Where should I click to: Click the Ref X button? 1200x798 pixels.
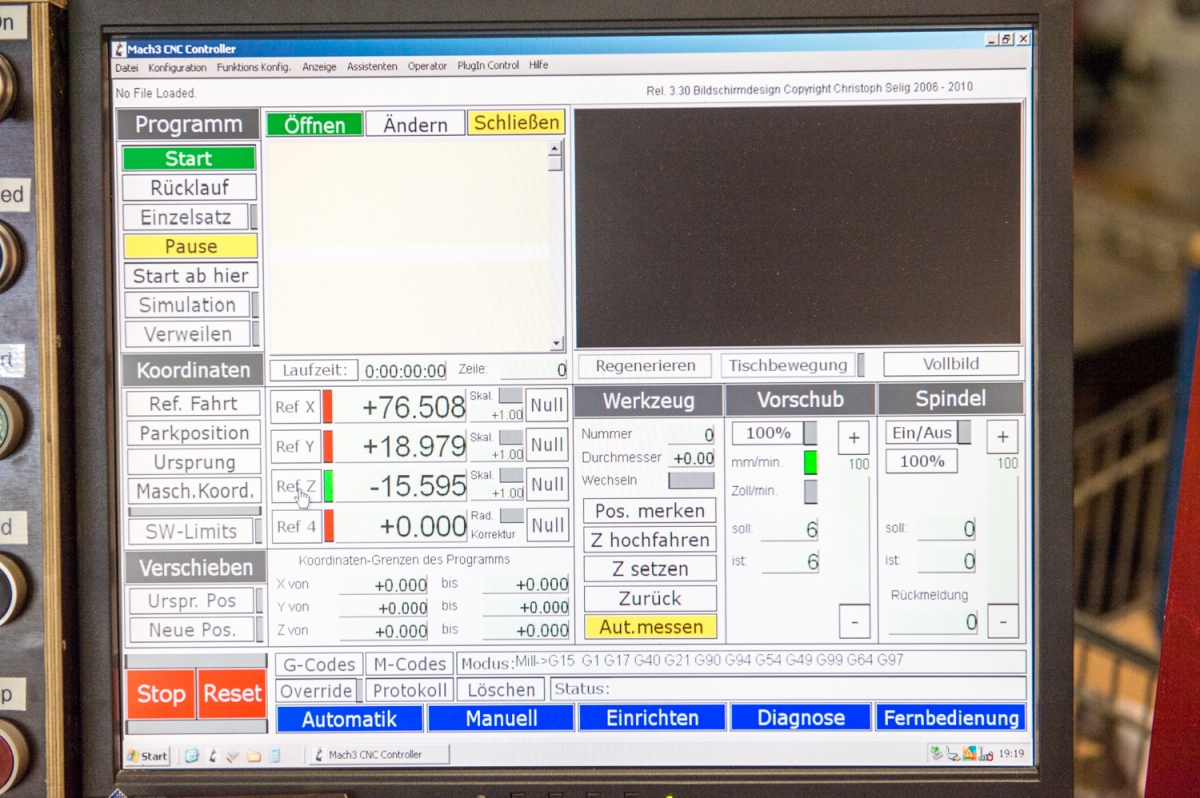295,407
